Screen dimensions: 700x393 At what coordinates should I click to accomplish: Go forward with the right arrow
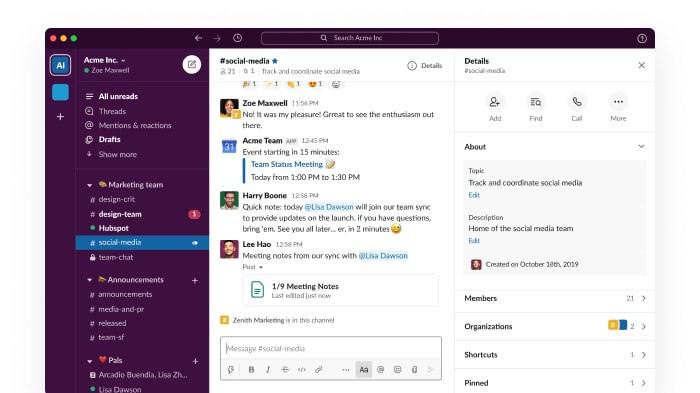(217, 38)
